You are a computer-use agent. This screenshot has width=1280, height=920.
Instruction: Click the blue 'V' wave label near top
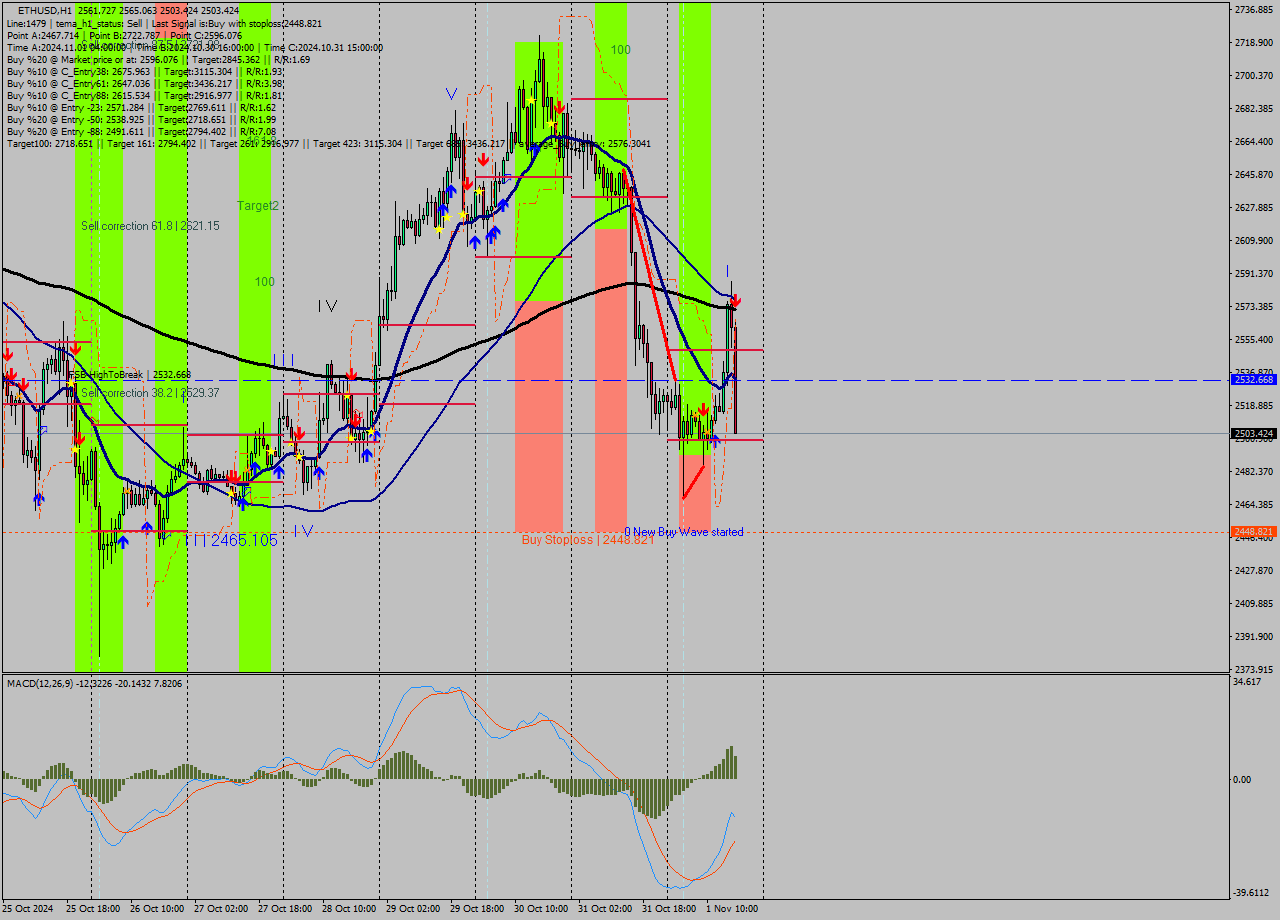tap(452, 94)
